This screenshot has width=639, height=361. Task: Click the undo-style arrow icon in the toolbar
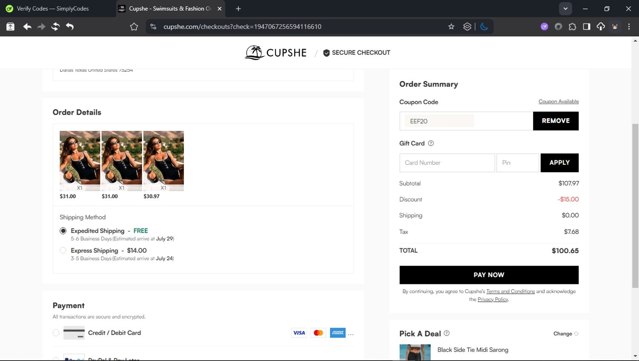(x=70, y=26)
